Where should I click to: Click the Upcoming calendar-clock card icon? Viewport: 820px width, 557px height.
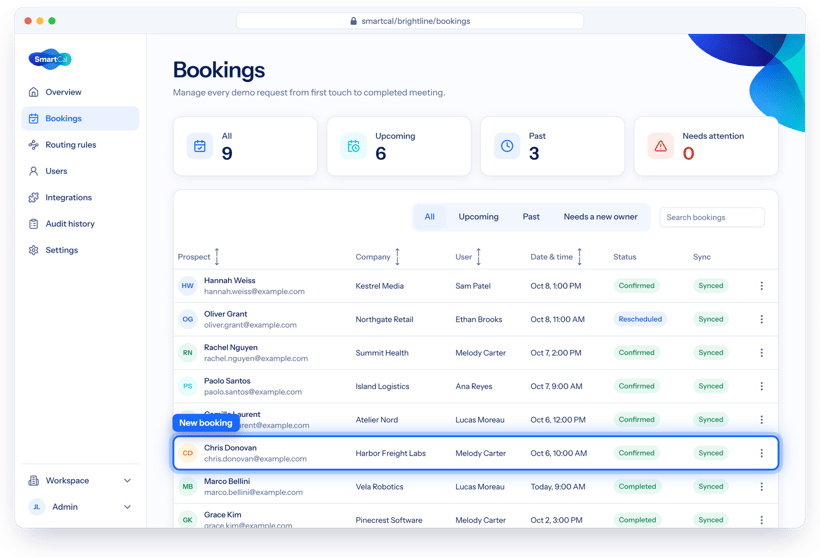pos(354,146)
